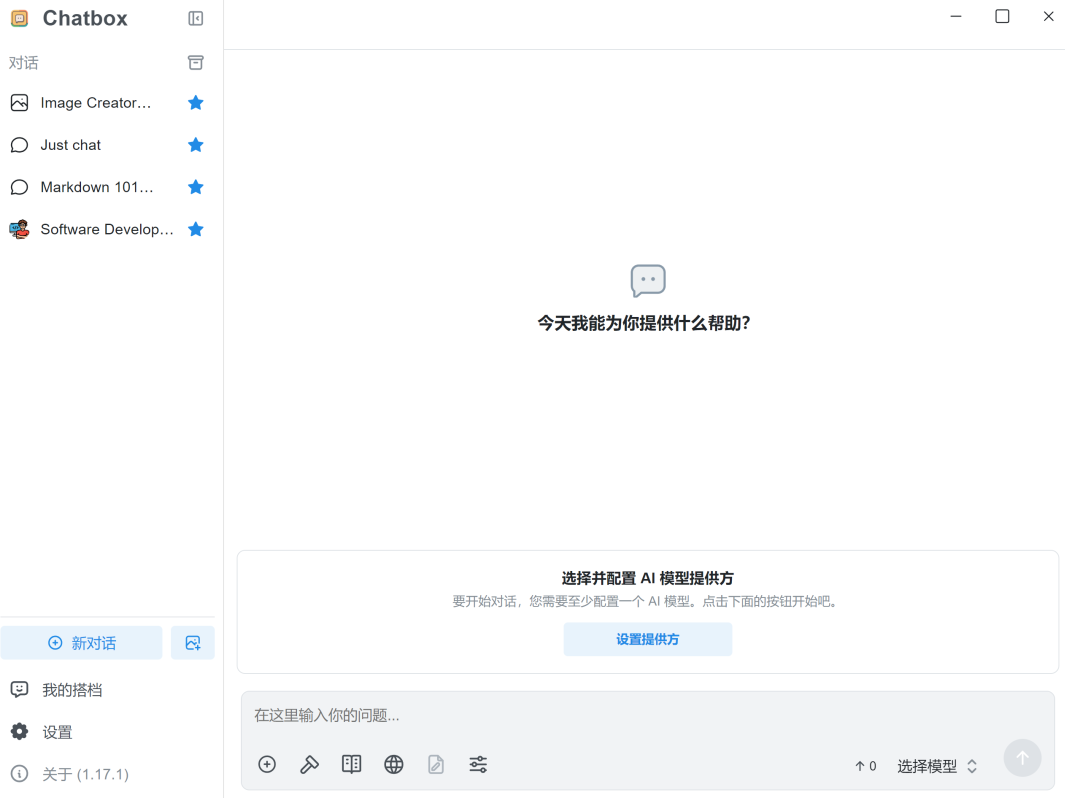1065x798 pixels.
Task: Click the 设置提供方 button
Action: (x=648, y=639)
